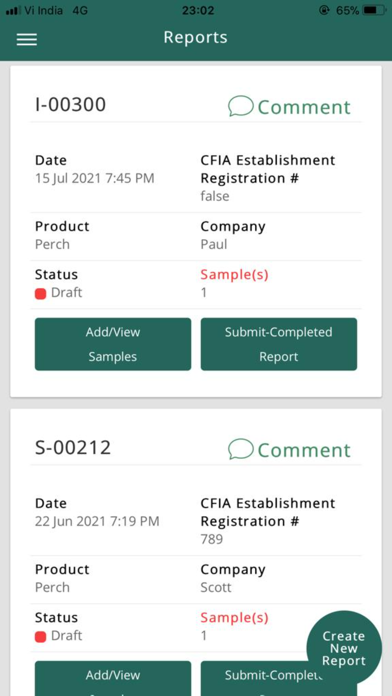
Task: Tap the red Draft status indicator of I-00300
Action: (x=40, y=293)
